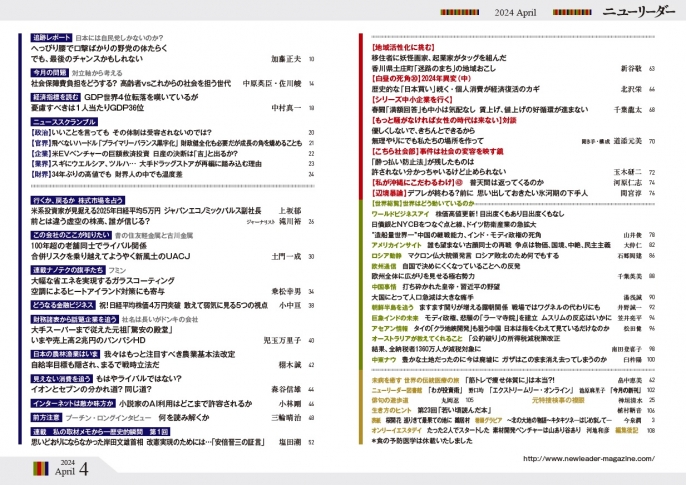Select the ニューススクランブル section heading
Viewport: 686px width, 485px height.
point(66,120)
